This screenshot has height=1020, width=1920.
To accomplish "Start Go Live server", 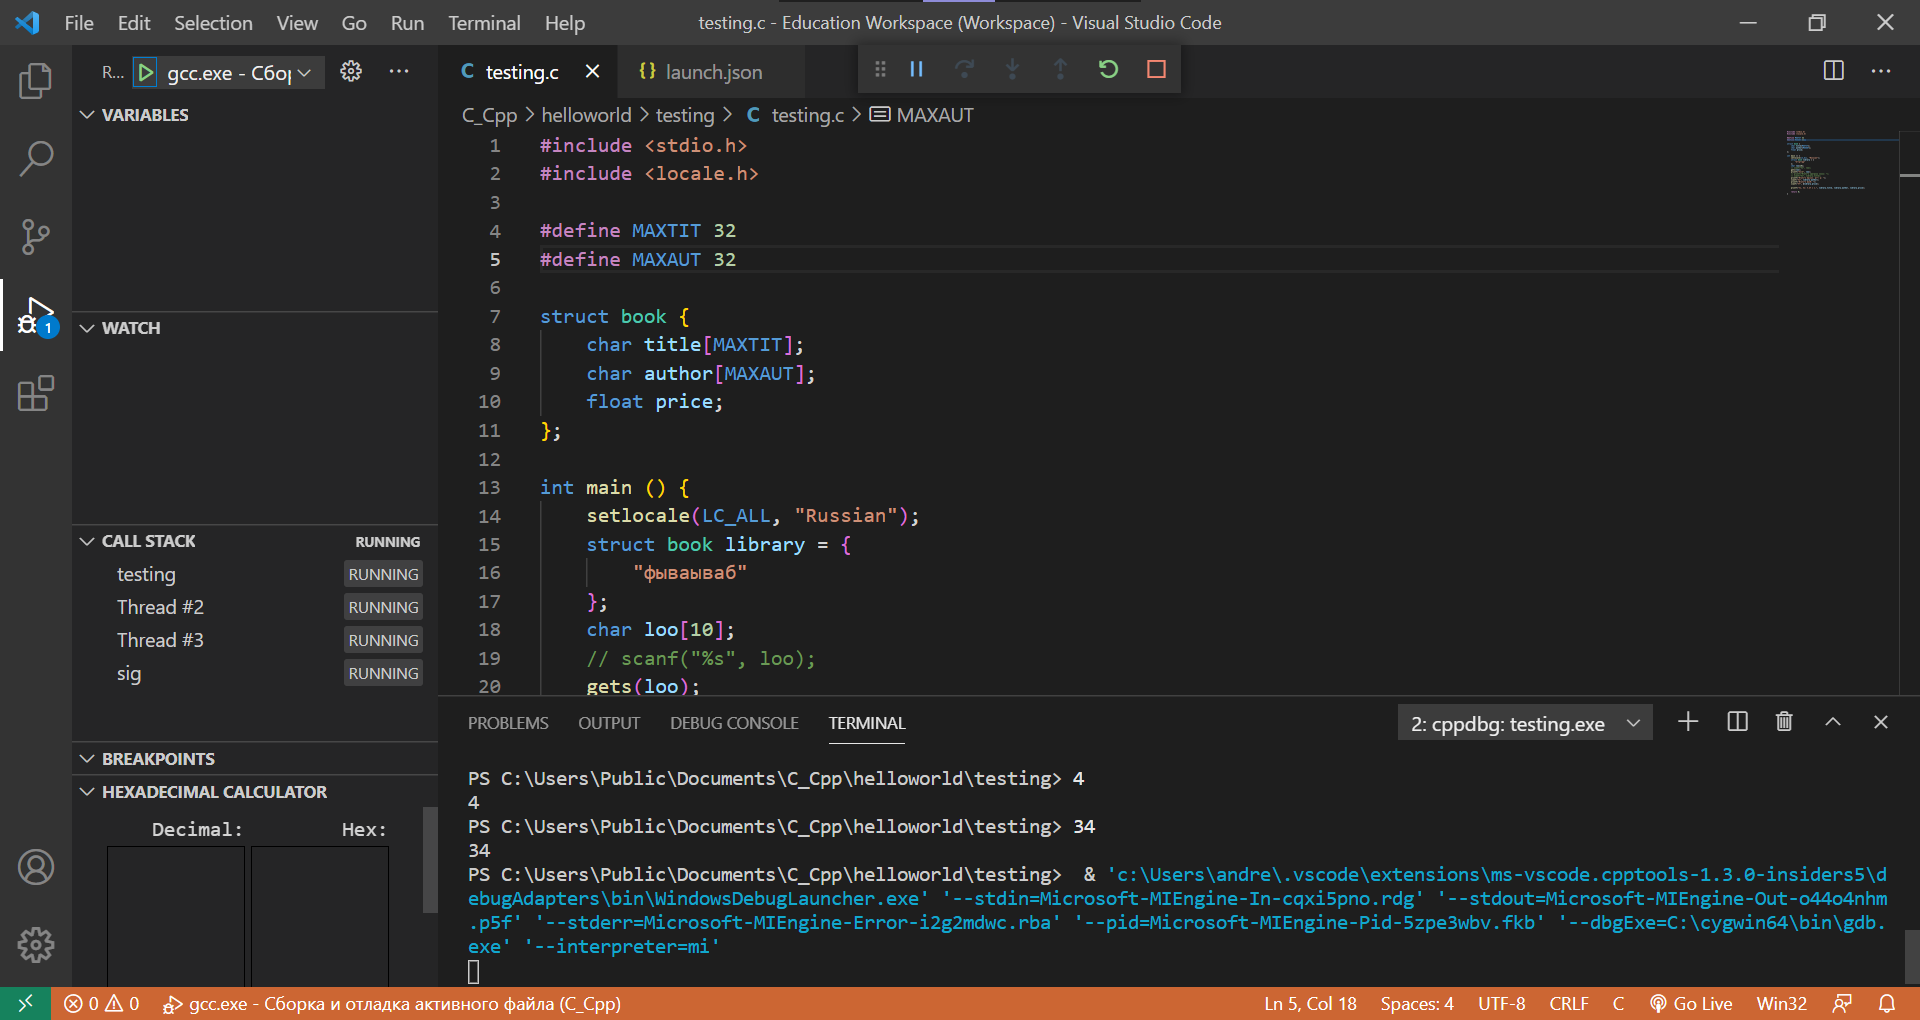I will 1691,1003.
